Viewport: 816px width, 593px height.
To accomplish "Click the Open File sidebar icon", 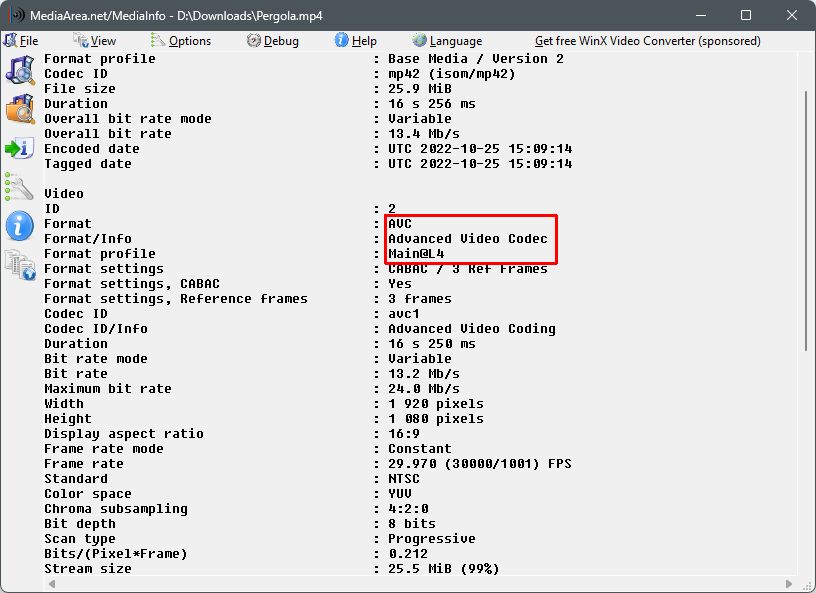I will click(x=20, y=70).
